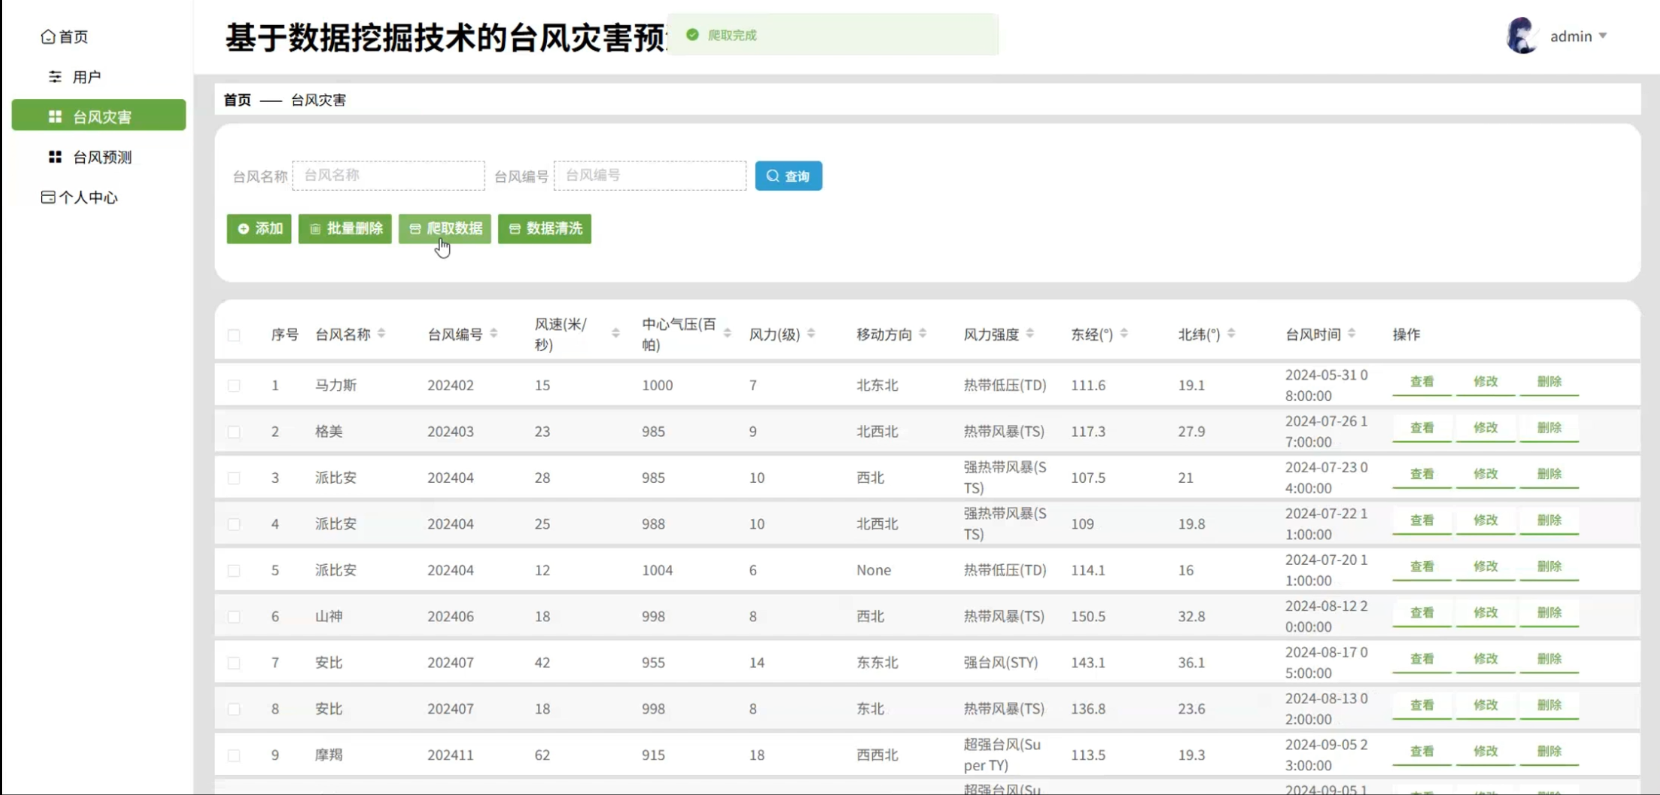Focus the 台风编号 search field
Screen dimensions: 1660x795
tap(650, 175)
